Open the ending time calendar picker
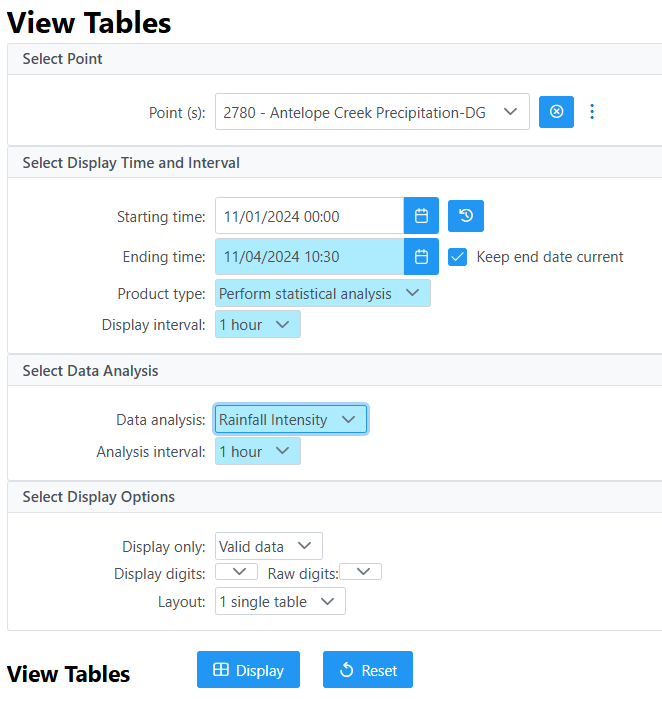 (x=421, y=256)
